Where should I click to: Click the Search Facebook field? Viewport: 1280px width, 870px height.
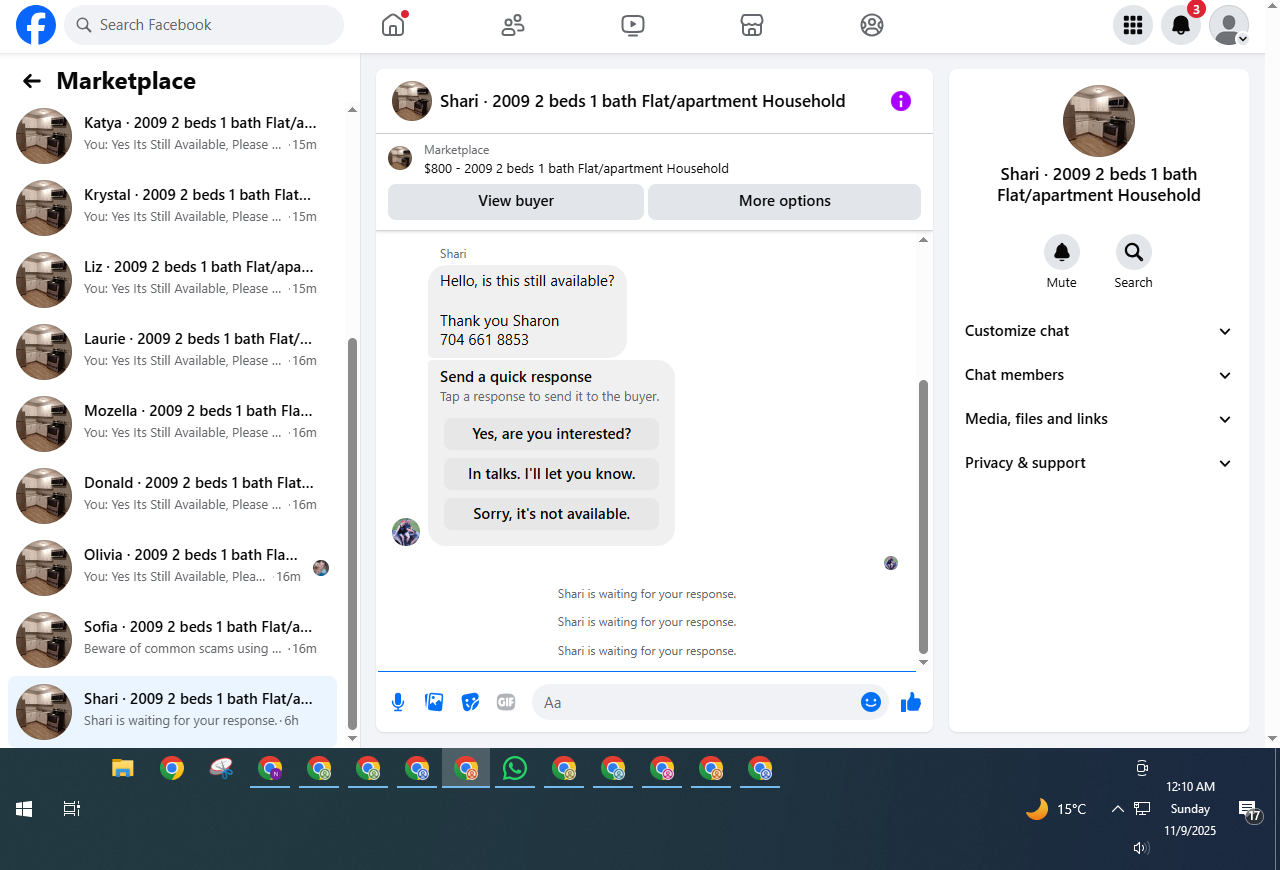pos(204,25)
